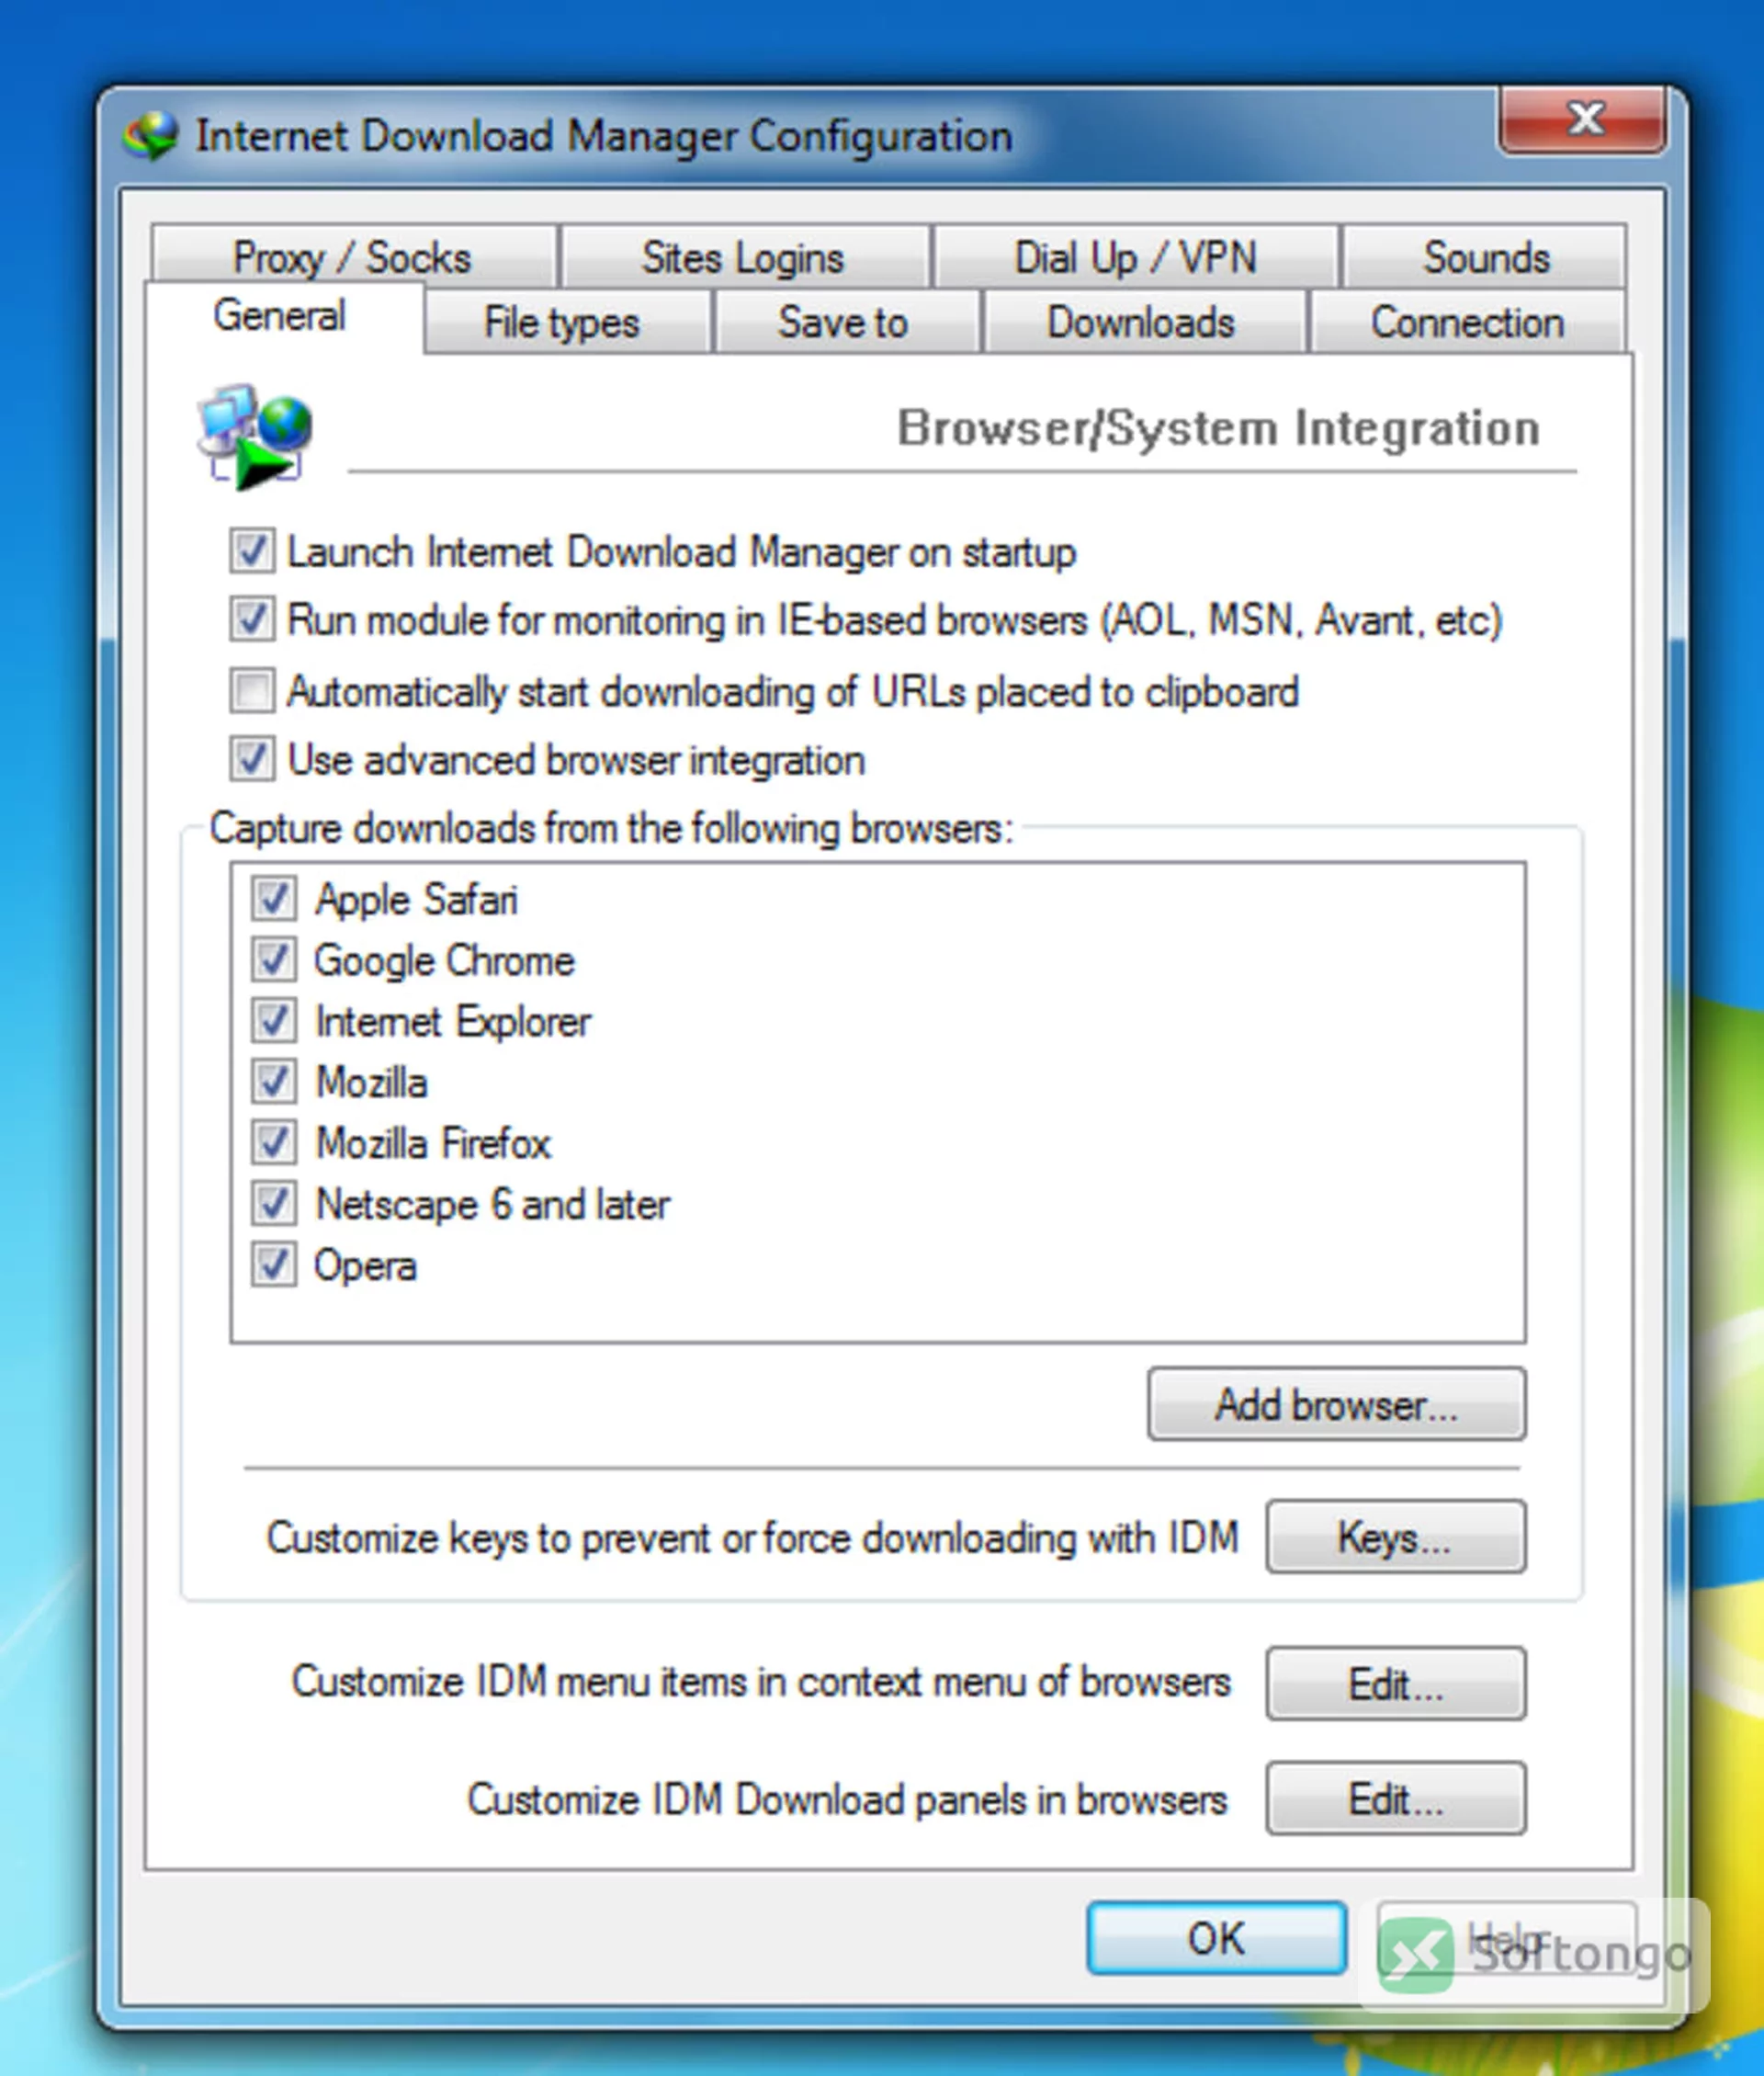Viewport: 1764px width, 2076px height.
Task: Disable module for monitoring IE-based browsers
Action: [x=252, y=619]
